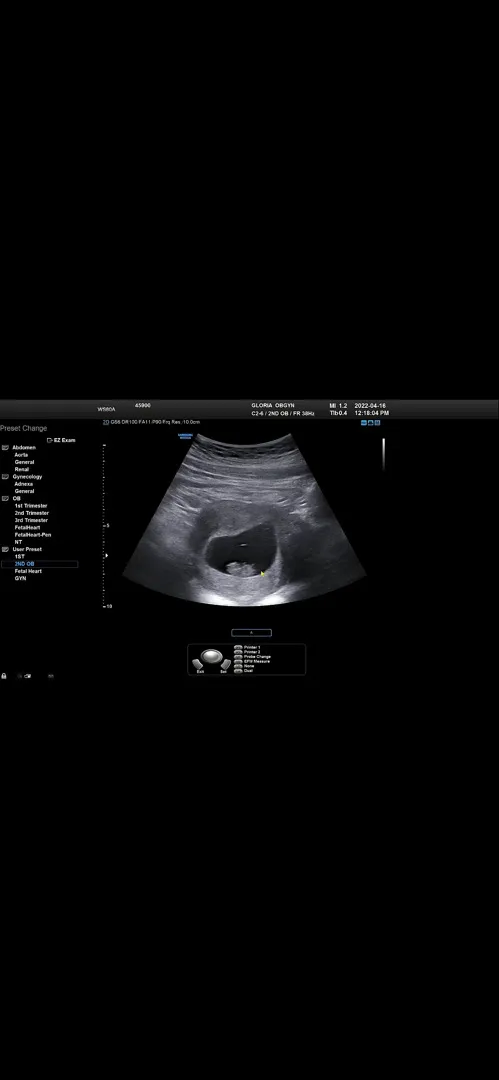Select the GYN user preset
The height and width of the screenshot is (1080, 499).
tap(21, 579)
